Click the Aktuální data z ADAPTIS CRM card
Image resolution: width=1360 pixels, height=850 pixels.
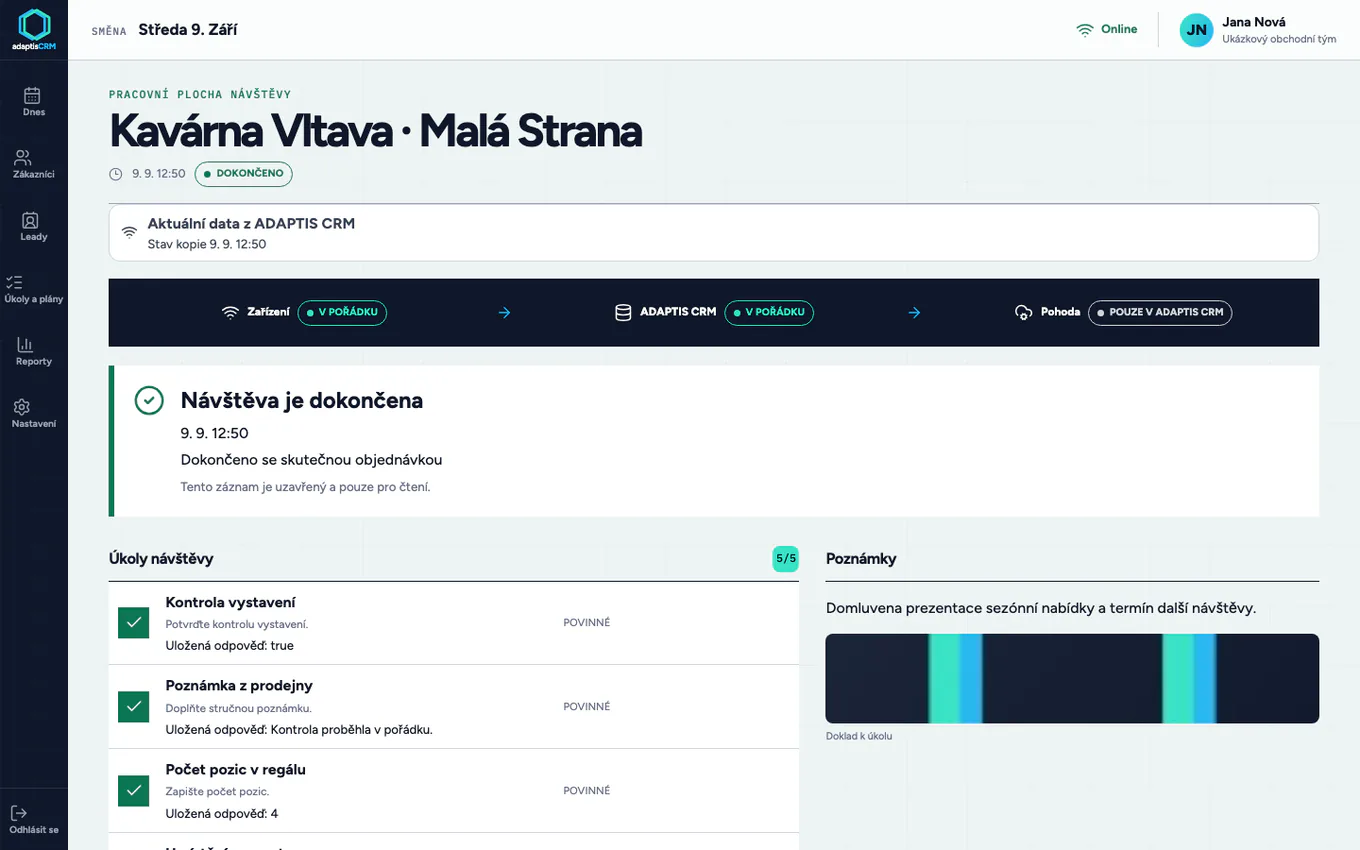point(714,233)
